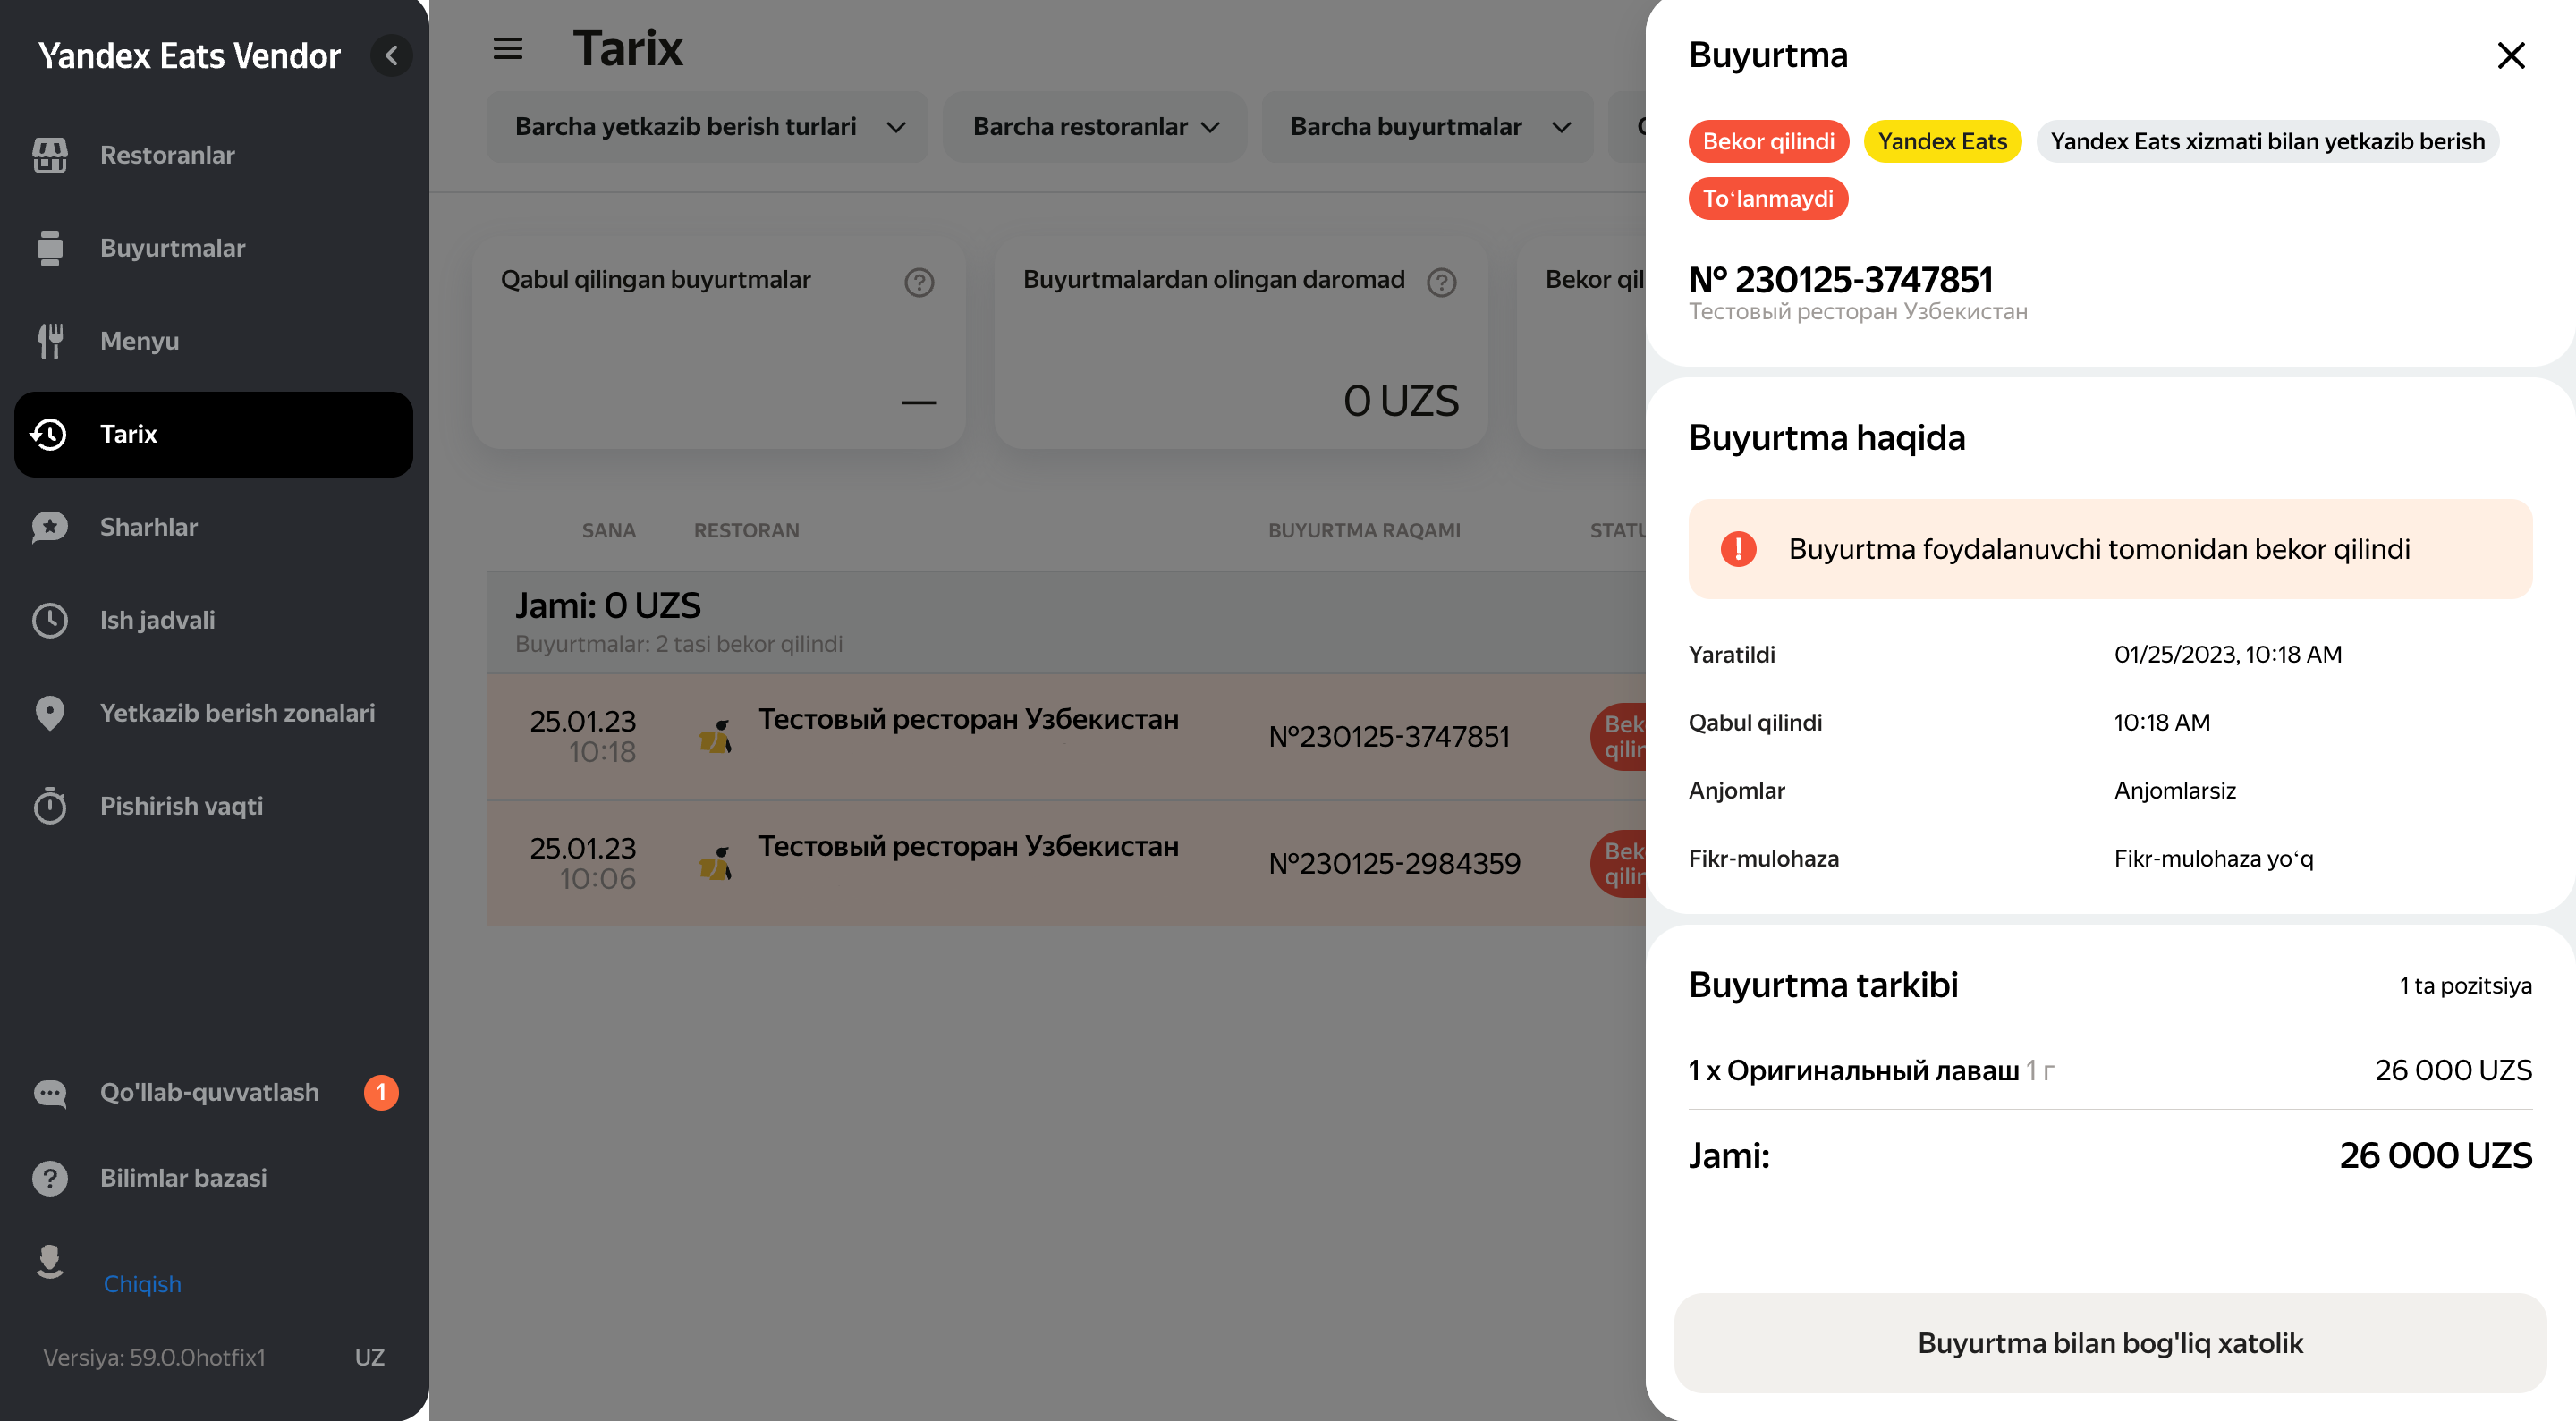The image size is (2576, 1421).
Task: Click courier icon in the 10:18 order row
Action: click(716, 736)
